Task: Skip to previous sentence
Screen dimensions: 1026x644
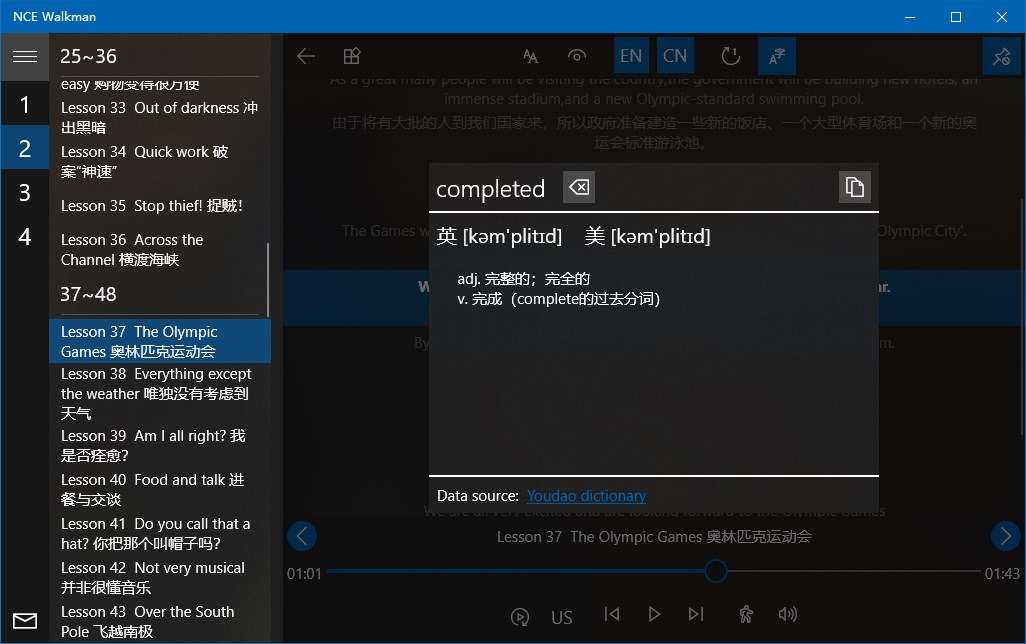Action: 612,614
